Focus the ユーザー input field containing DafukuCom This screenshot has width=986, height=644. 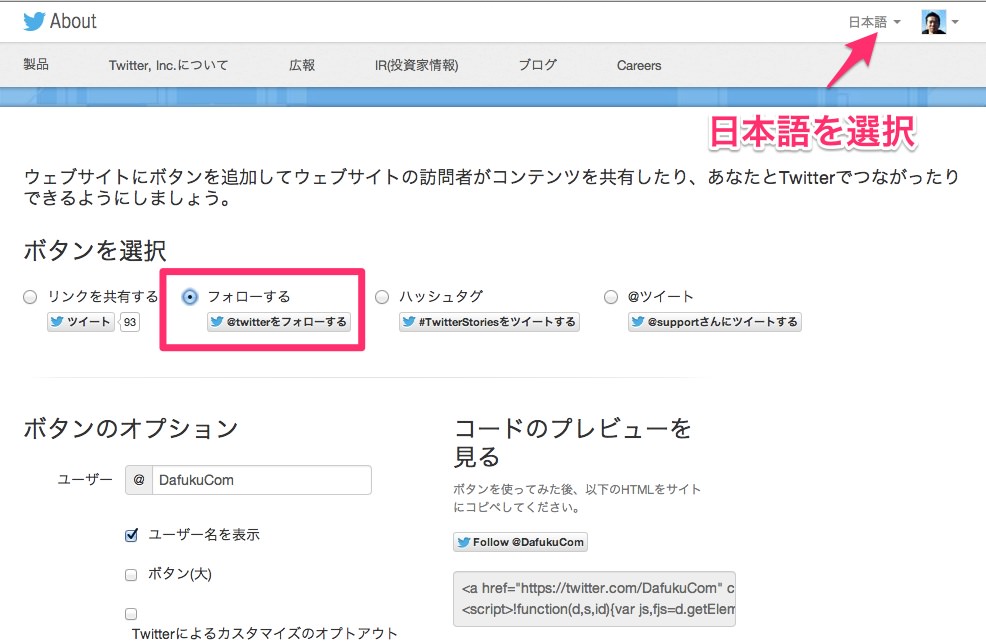click(x=262, y=480)
